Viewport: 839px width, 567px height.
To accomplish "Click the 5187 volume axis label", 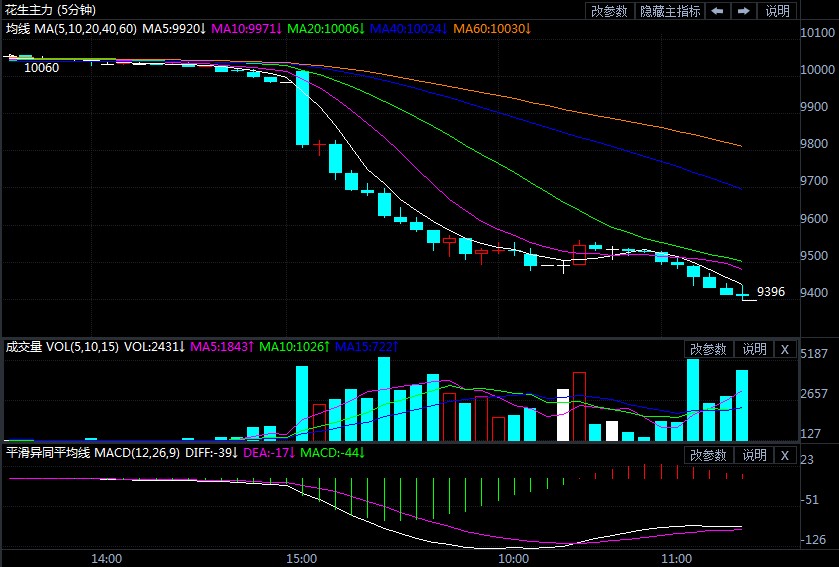I will 813,354.
